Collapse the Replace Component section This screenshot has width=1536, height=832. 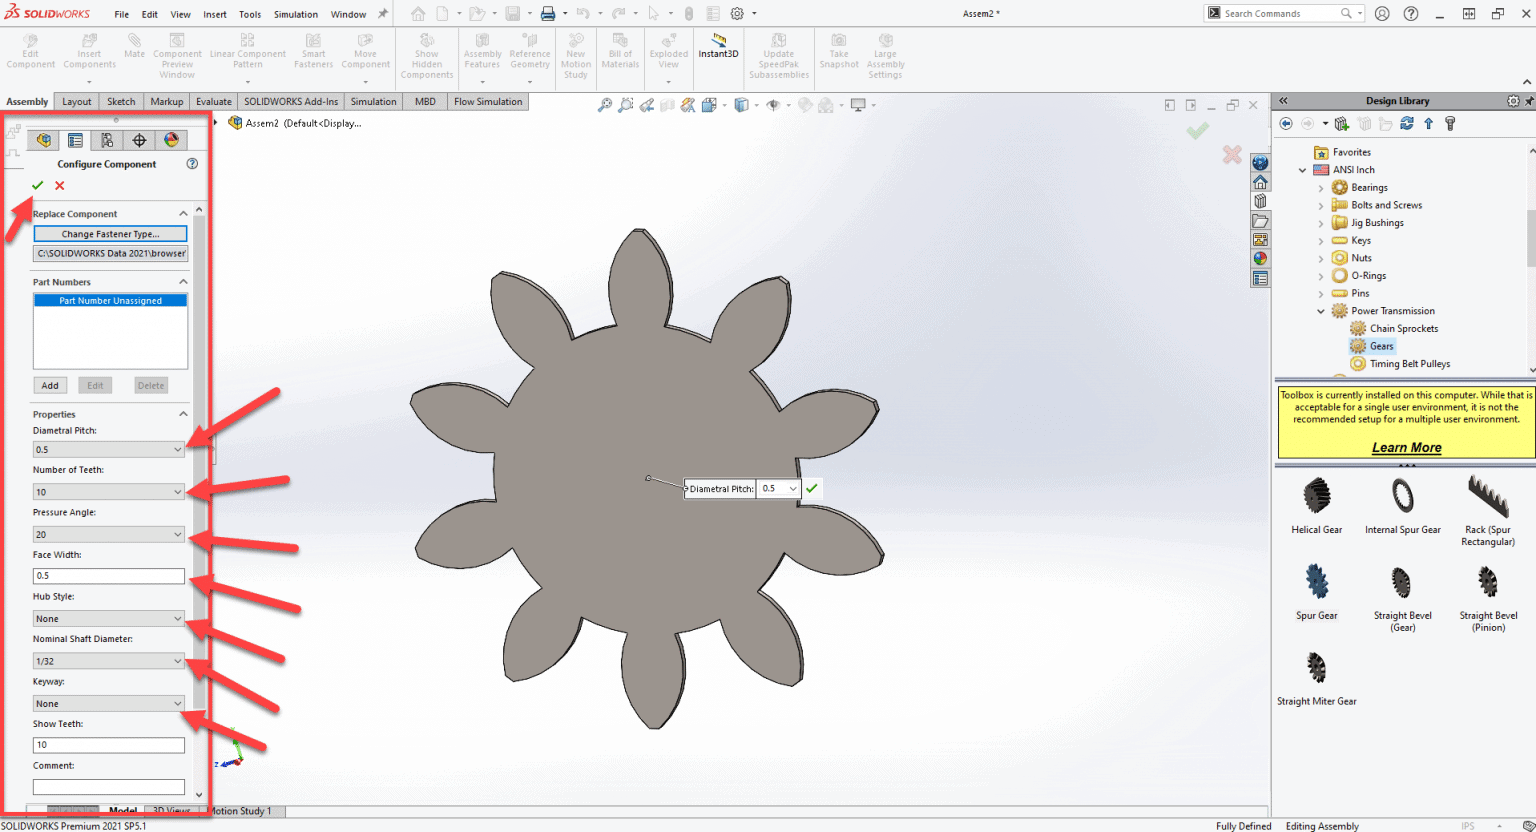pyautogui.click(x=183, y=214)
